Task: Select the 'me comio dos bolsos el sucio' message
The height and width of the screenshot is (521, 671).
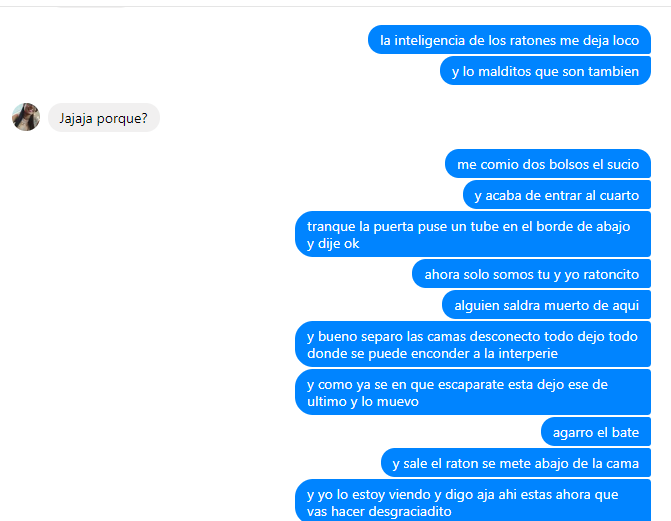Action: [x=548, y=164]
